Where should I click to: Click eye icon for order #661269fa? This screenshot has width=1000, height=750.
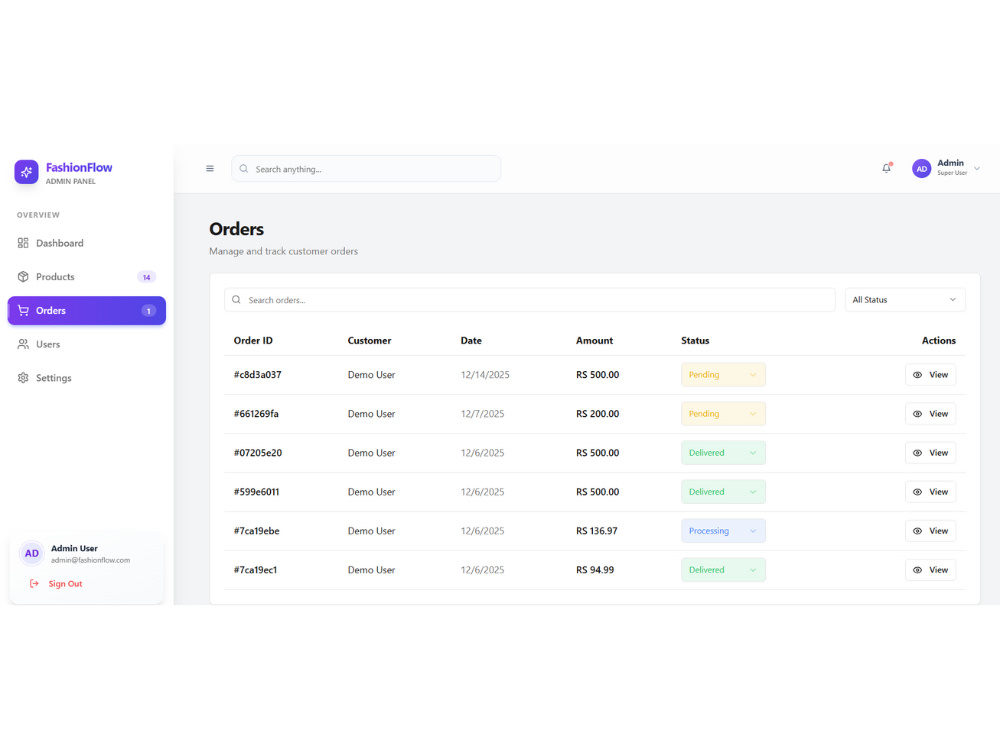click(917, 414)
